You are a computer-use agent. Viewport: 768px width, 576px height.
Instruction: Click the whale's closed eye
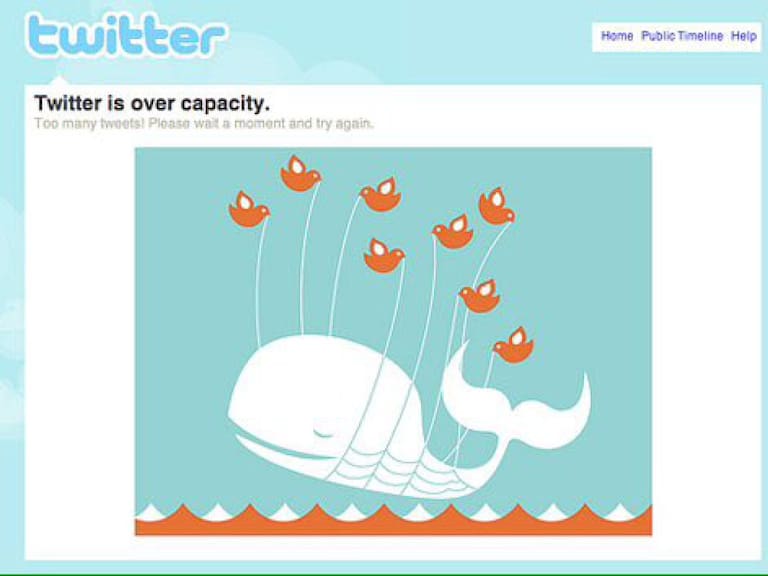click(x=323, y=432)
